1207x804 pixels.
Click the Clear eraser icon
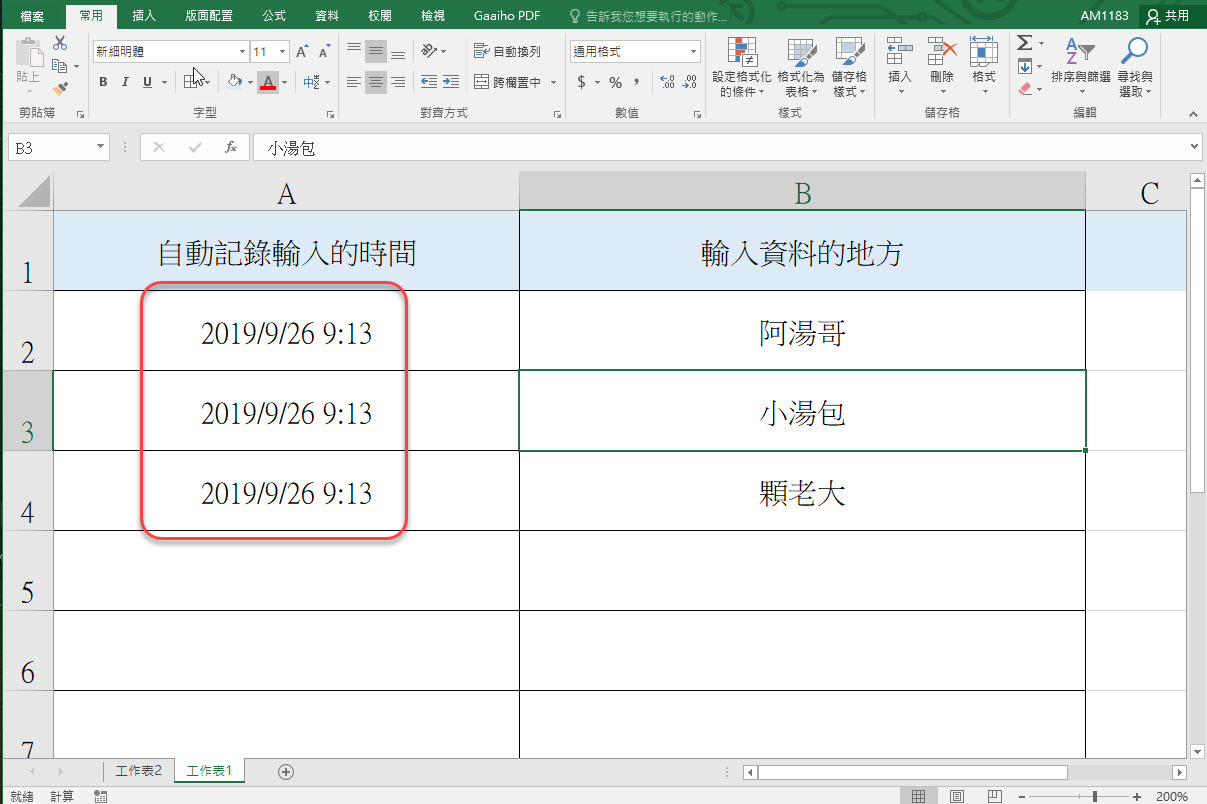1025,88
